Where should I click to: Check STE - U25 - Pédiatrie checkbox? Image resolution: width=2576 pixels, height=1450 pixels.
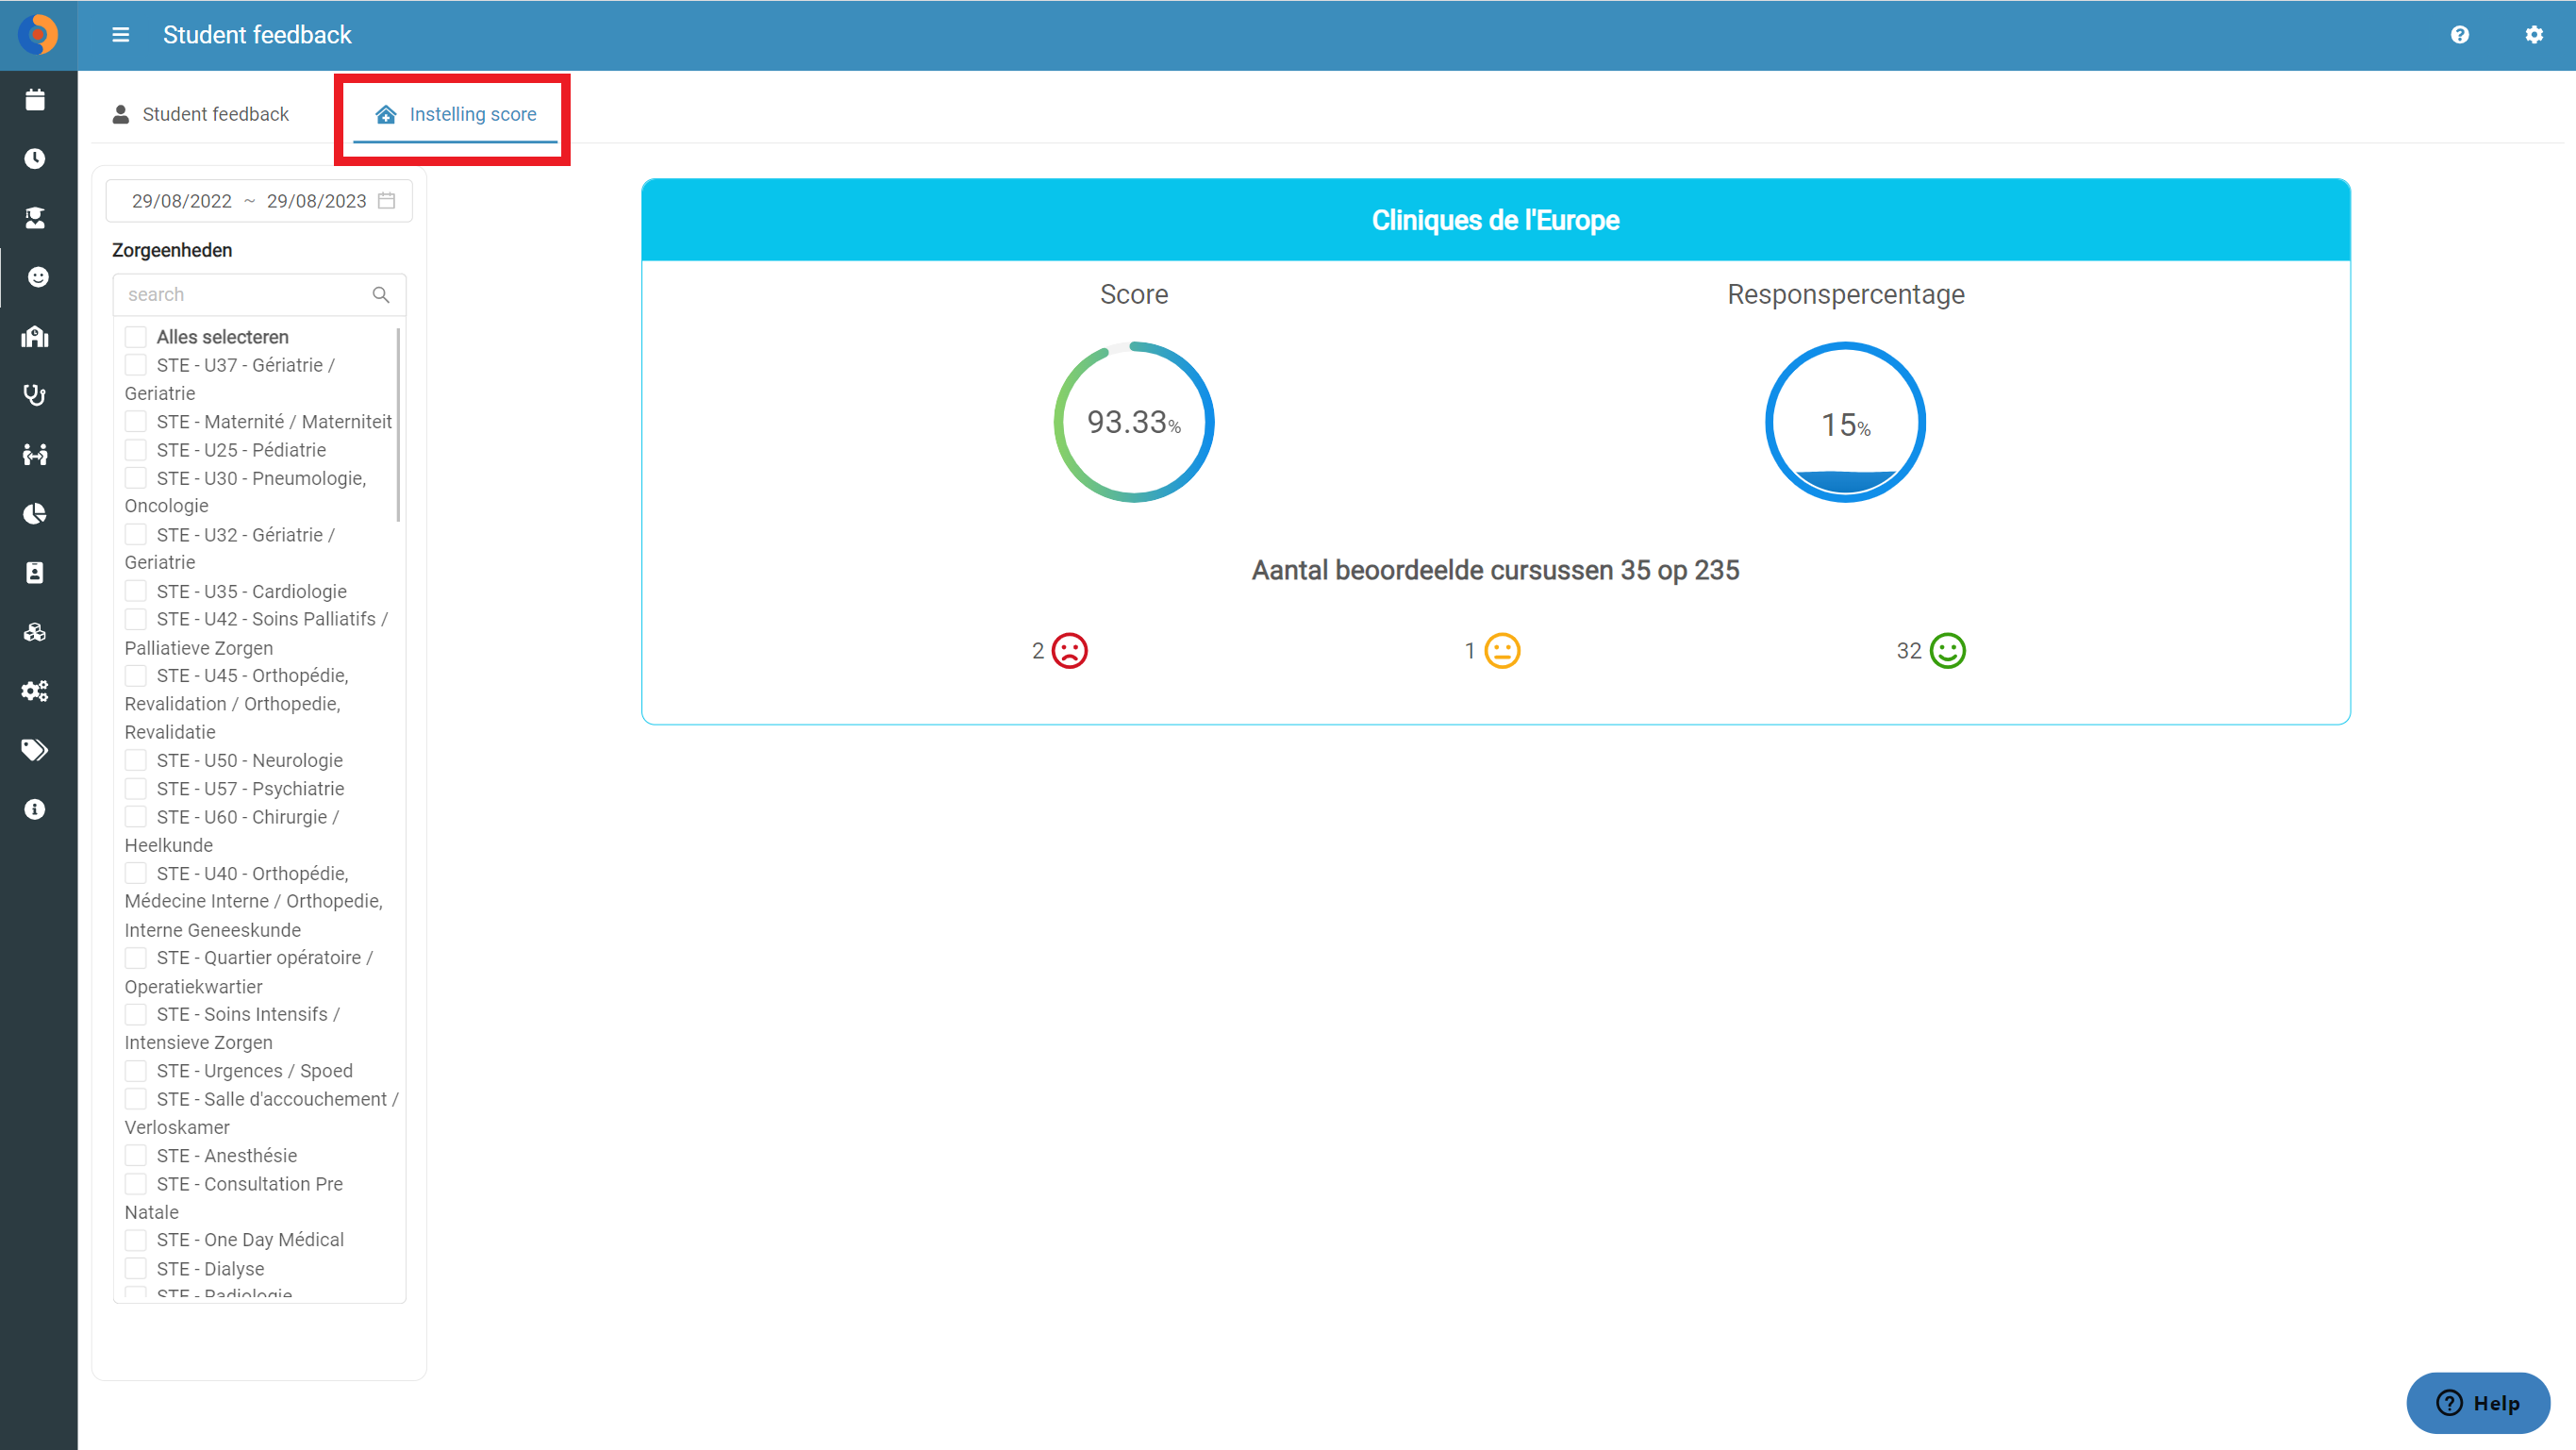pos(136,450)
